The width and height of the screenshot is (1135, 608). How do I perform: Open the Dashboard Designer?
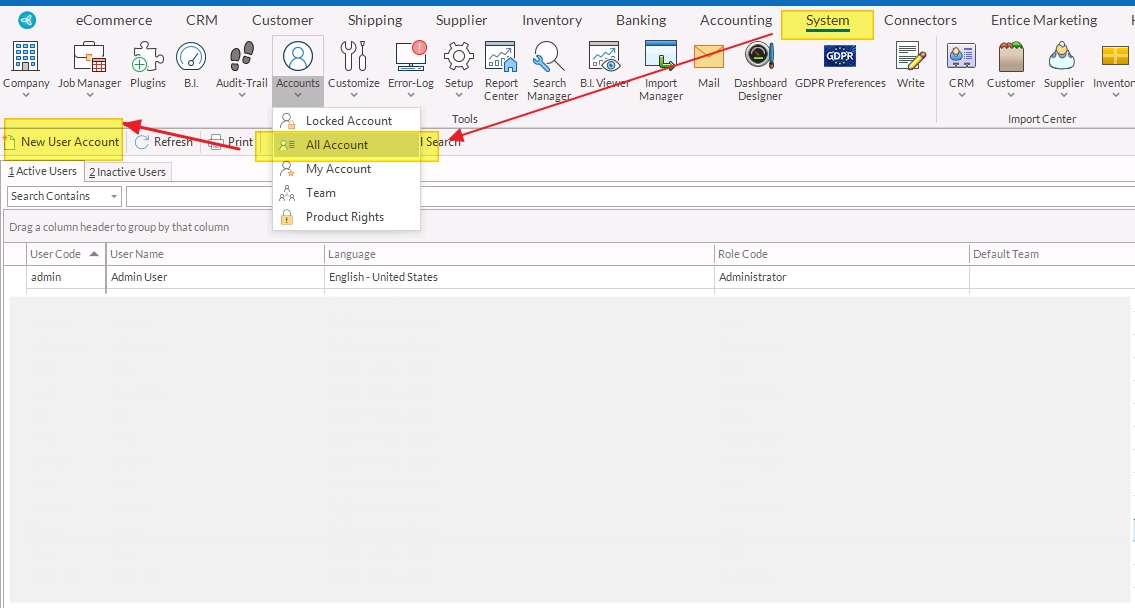tap(760, 60)
